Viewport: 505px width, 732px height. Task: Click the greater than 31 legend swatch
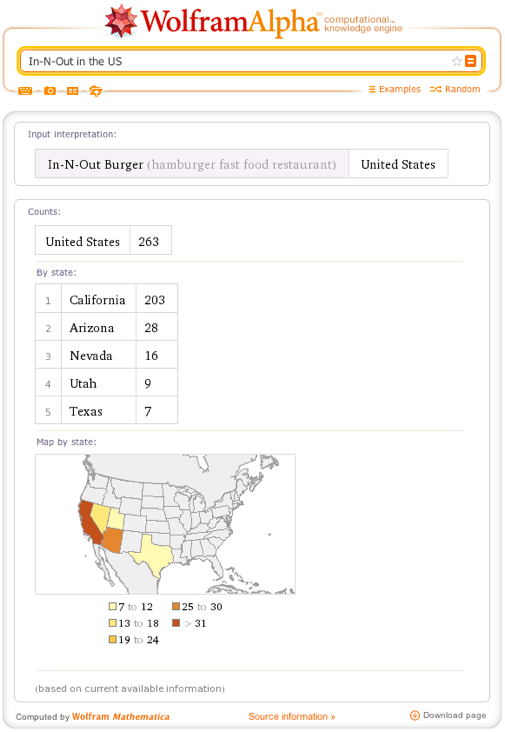(x=176, y=623)
